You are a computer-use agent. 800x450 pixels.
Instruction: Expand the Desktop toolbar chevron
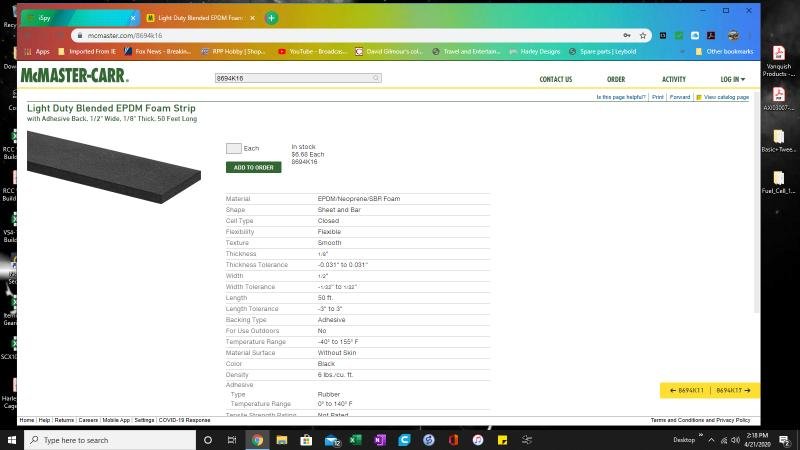pyautogui.click(x=701, y=435)
